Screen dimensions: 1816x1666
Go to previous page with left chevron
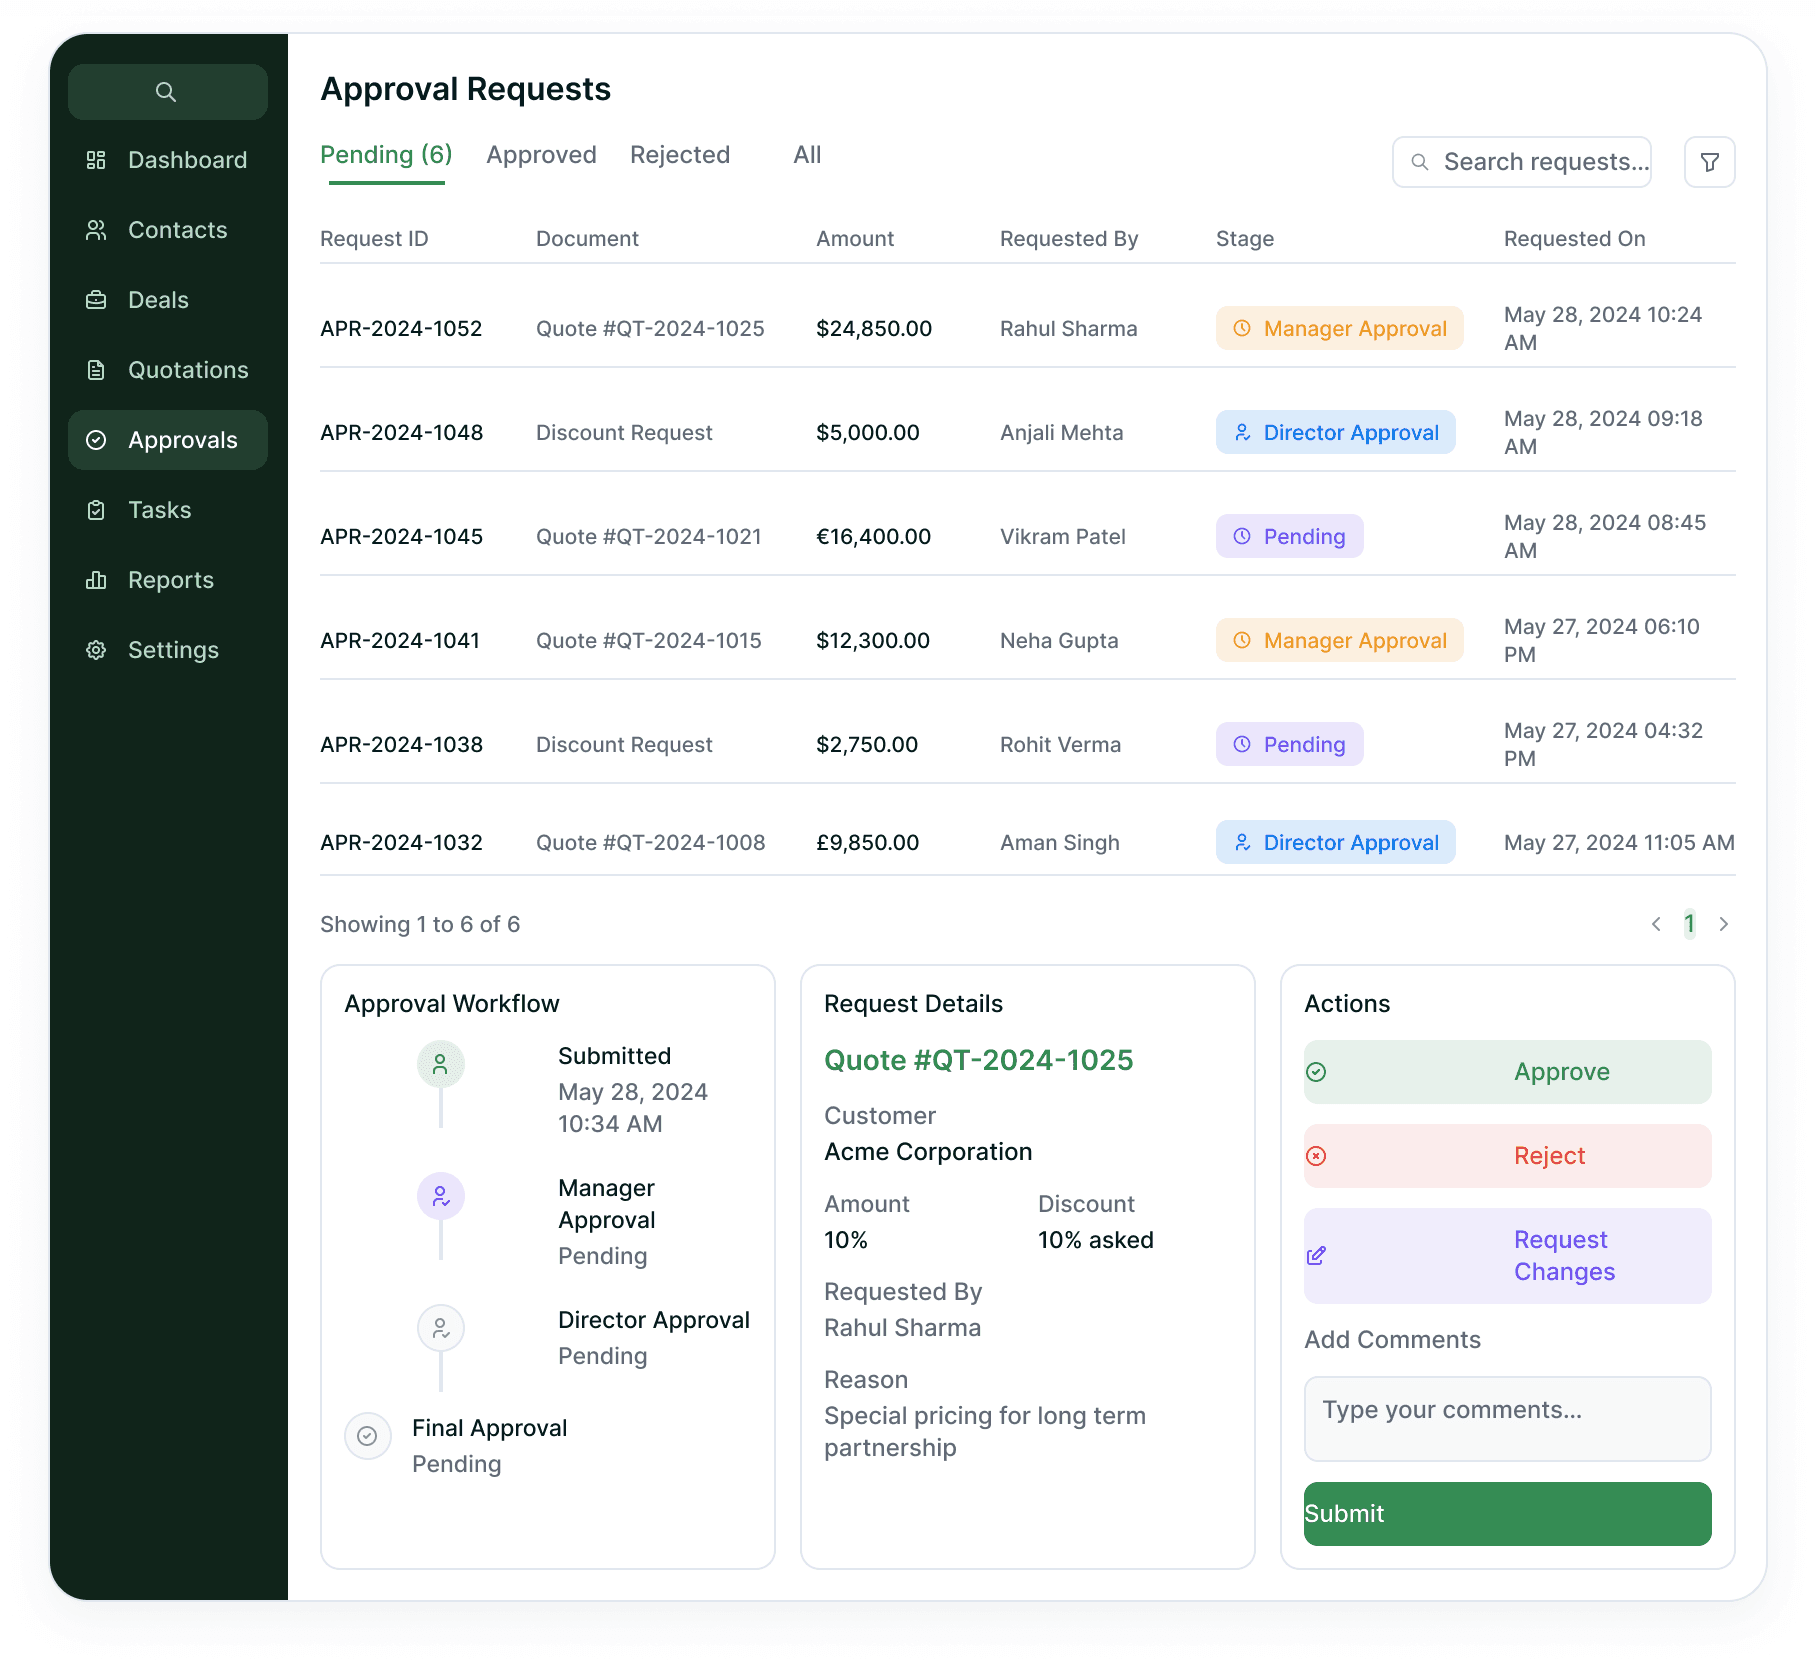(x=1656, y=924)
